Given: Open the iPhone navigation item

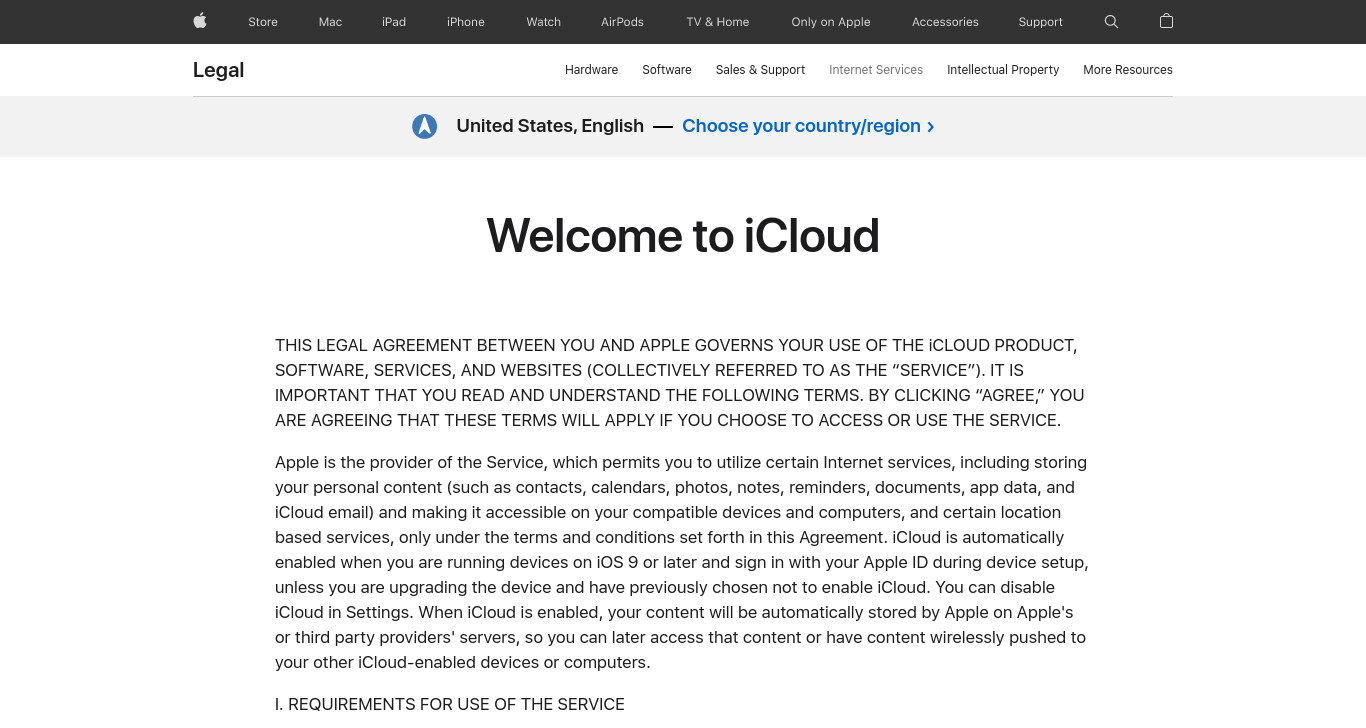Looking at the screenshot, I should tap(466, 22).
